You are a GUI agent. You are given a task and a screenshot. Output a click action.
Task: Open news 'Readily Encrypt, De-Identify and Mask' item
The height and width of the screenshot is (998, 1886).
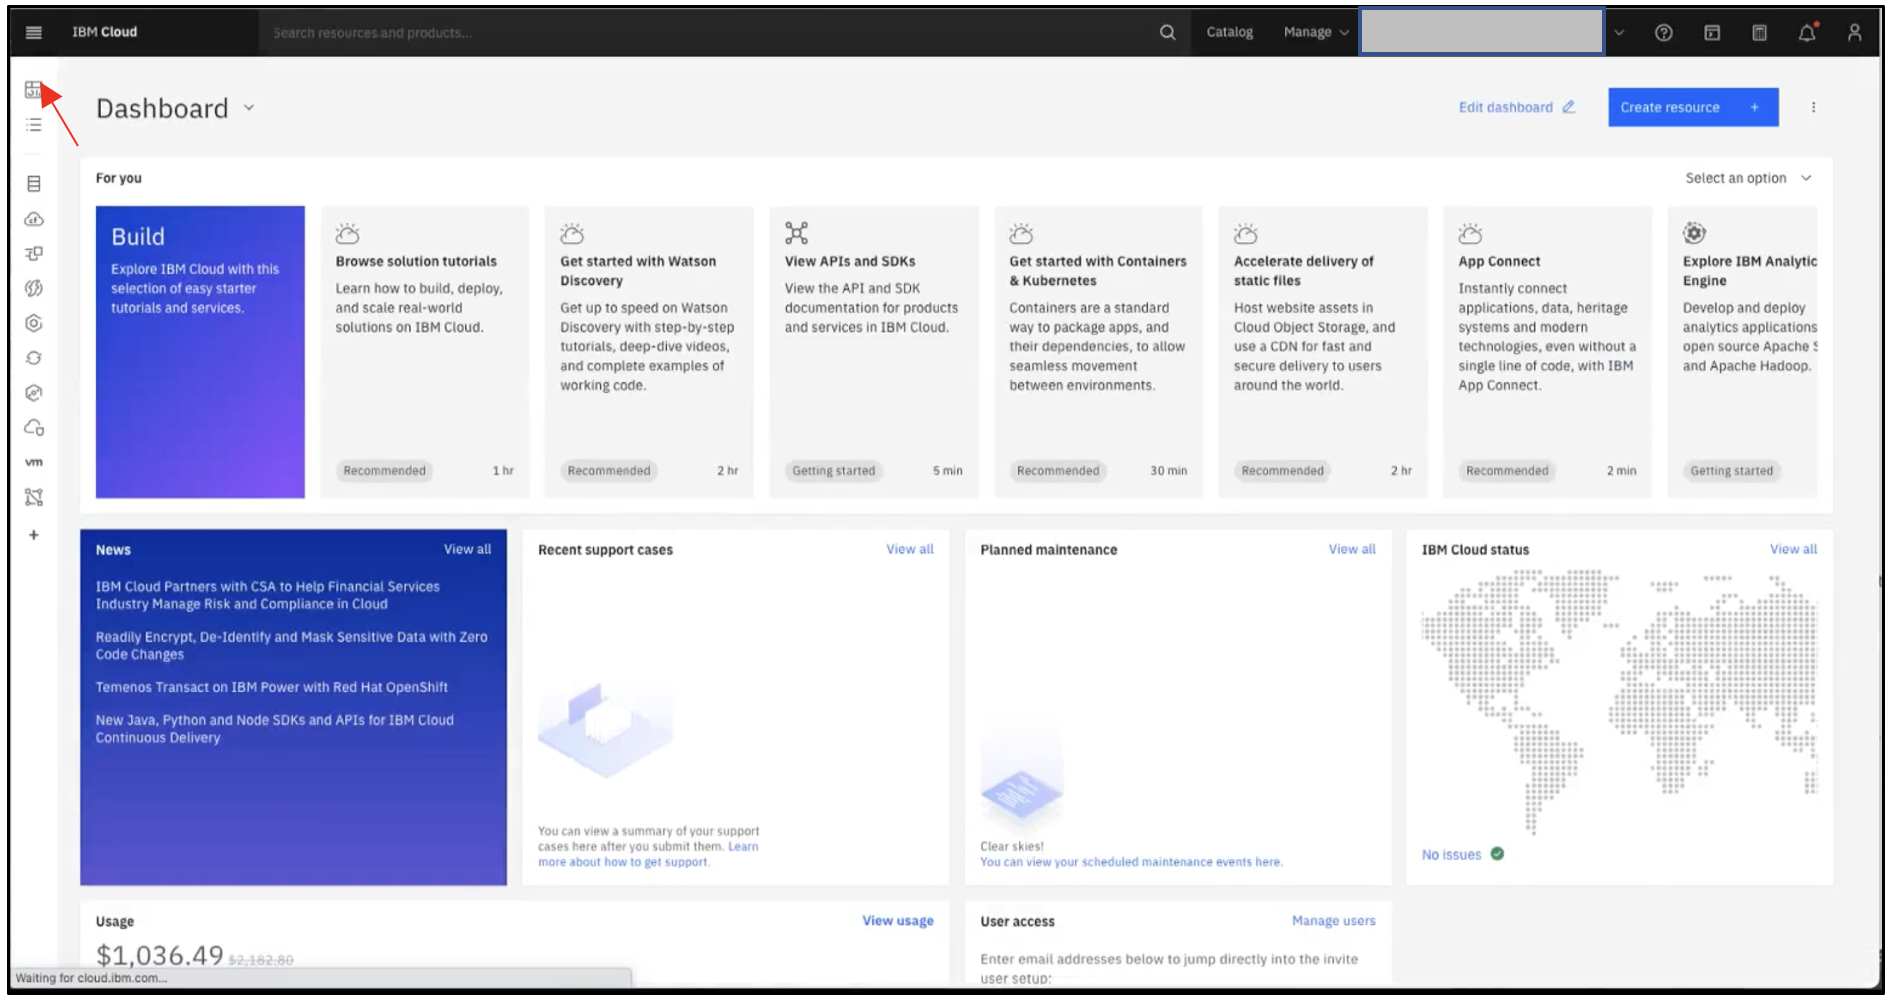(291, 645)
